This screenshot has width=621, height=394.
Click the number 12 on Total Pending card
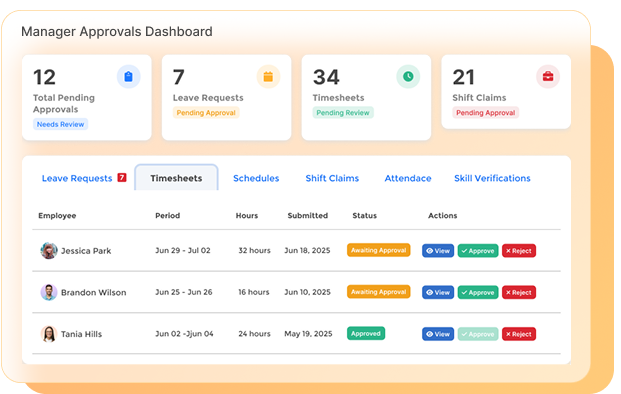coord(44,77)
